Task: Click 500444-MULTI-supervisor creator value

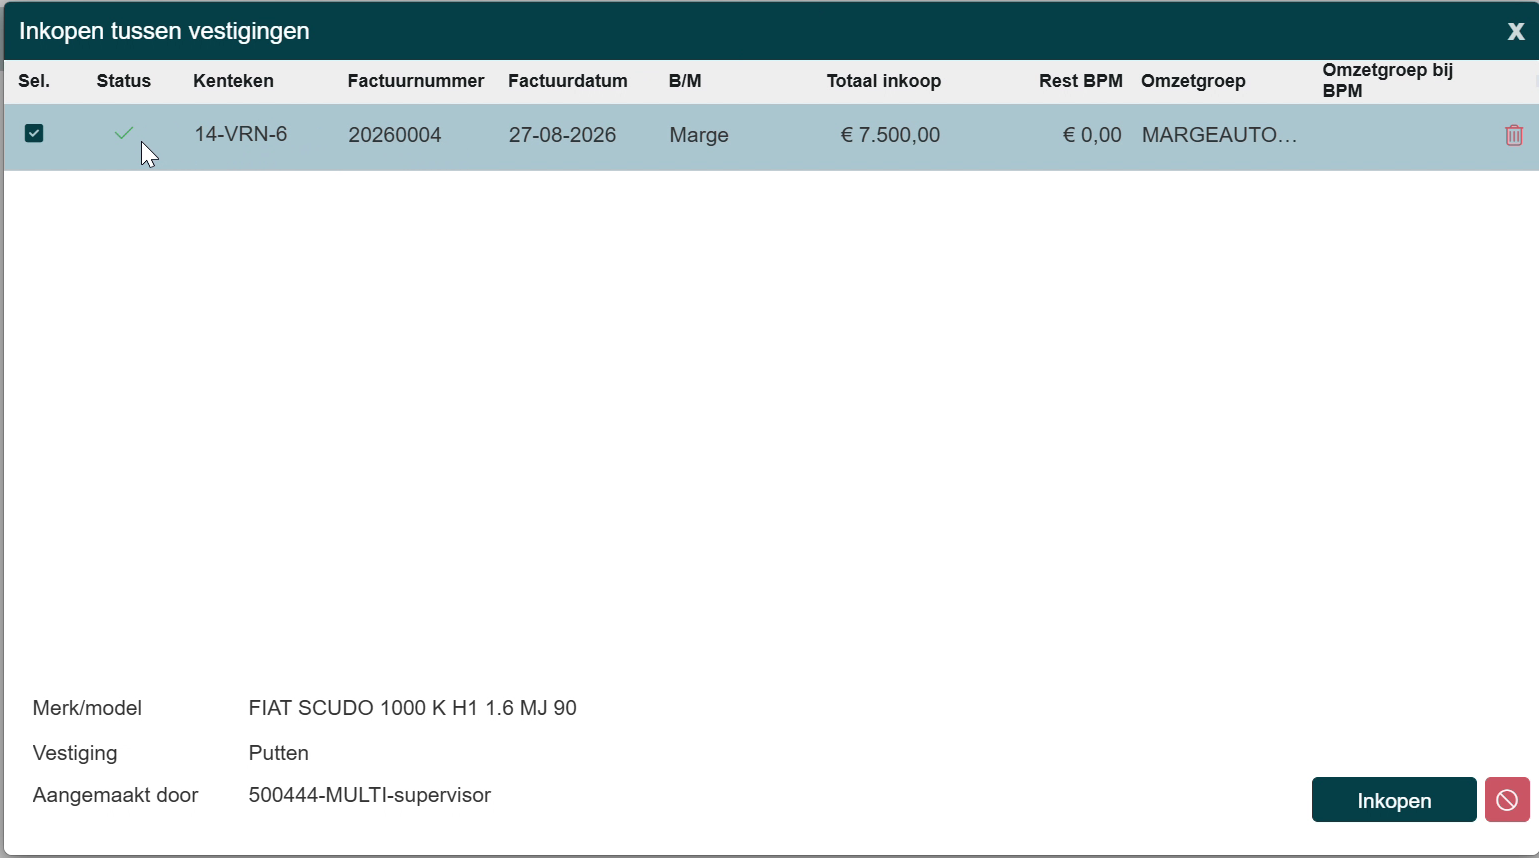Action: (x=370, y=795)
